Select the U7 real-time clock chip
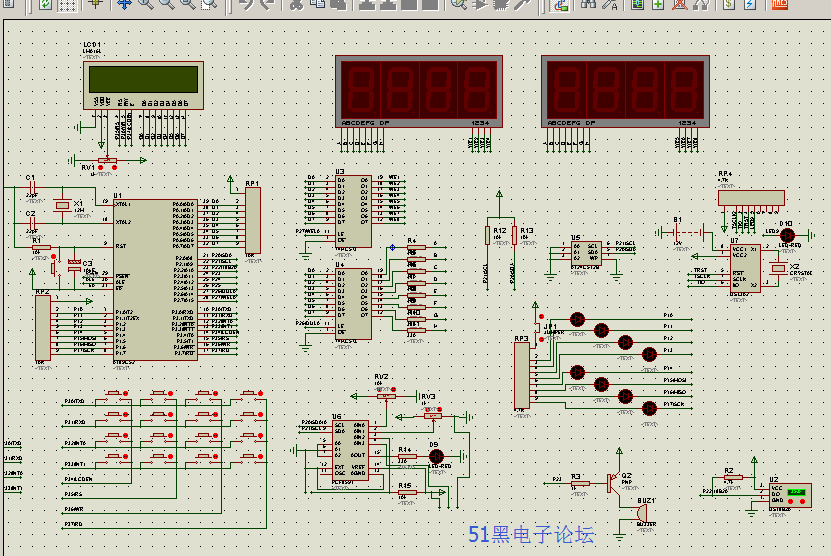Viewport: 831px width, 556px height. click(745, 268)
